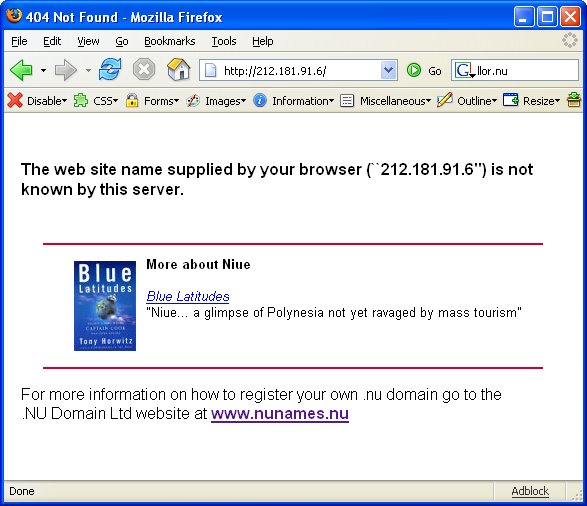
Task: Go to the Home page icon
Action: coord(179,70)
